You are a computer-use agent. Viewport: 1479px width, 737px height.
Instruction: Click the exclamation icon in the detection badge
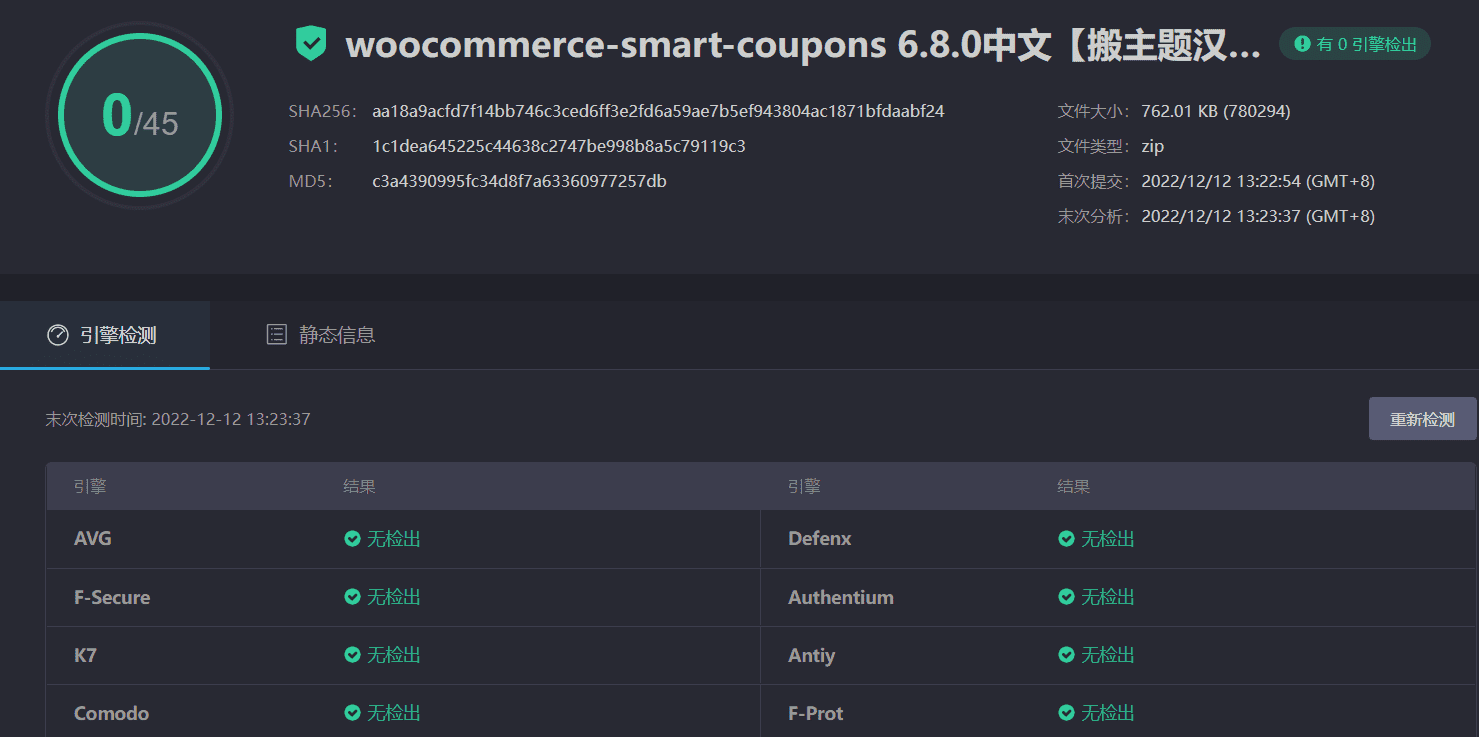pos(1302,44)
